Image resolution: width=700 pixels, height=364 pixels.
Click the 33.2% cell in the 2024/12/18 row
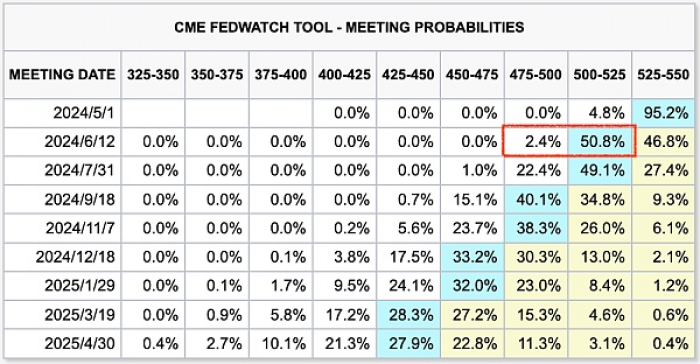(472, 257)
